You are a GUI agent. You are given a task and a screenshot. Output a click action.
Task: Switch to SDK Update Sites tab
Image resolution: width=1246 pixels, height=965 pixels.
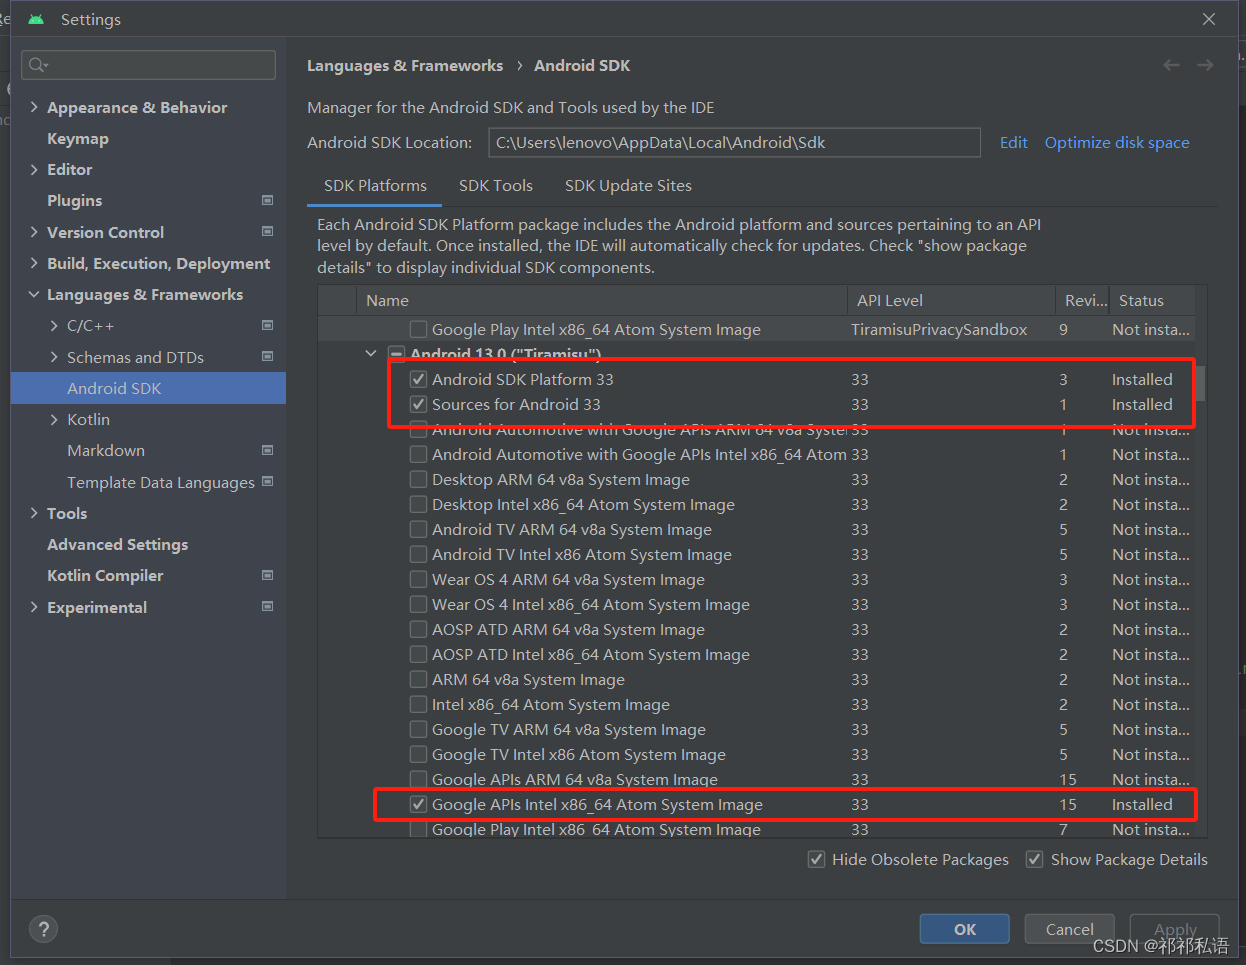[628, 185]
